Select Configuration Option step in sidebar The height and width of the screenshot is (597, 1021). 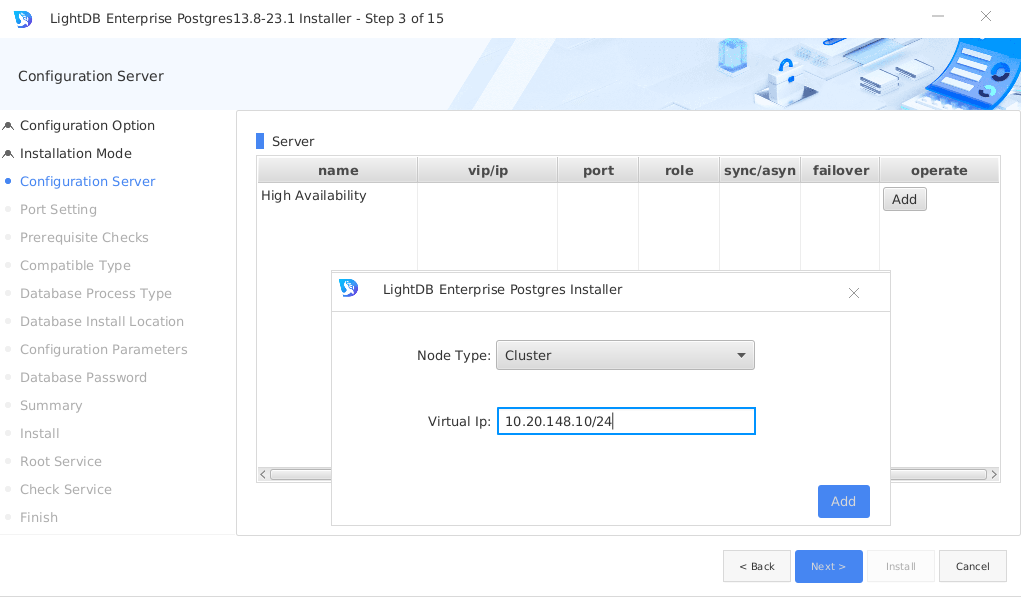(x=87, y=126)
